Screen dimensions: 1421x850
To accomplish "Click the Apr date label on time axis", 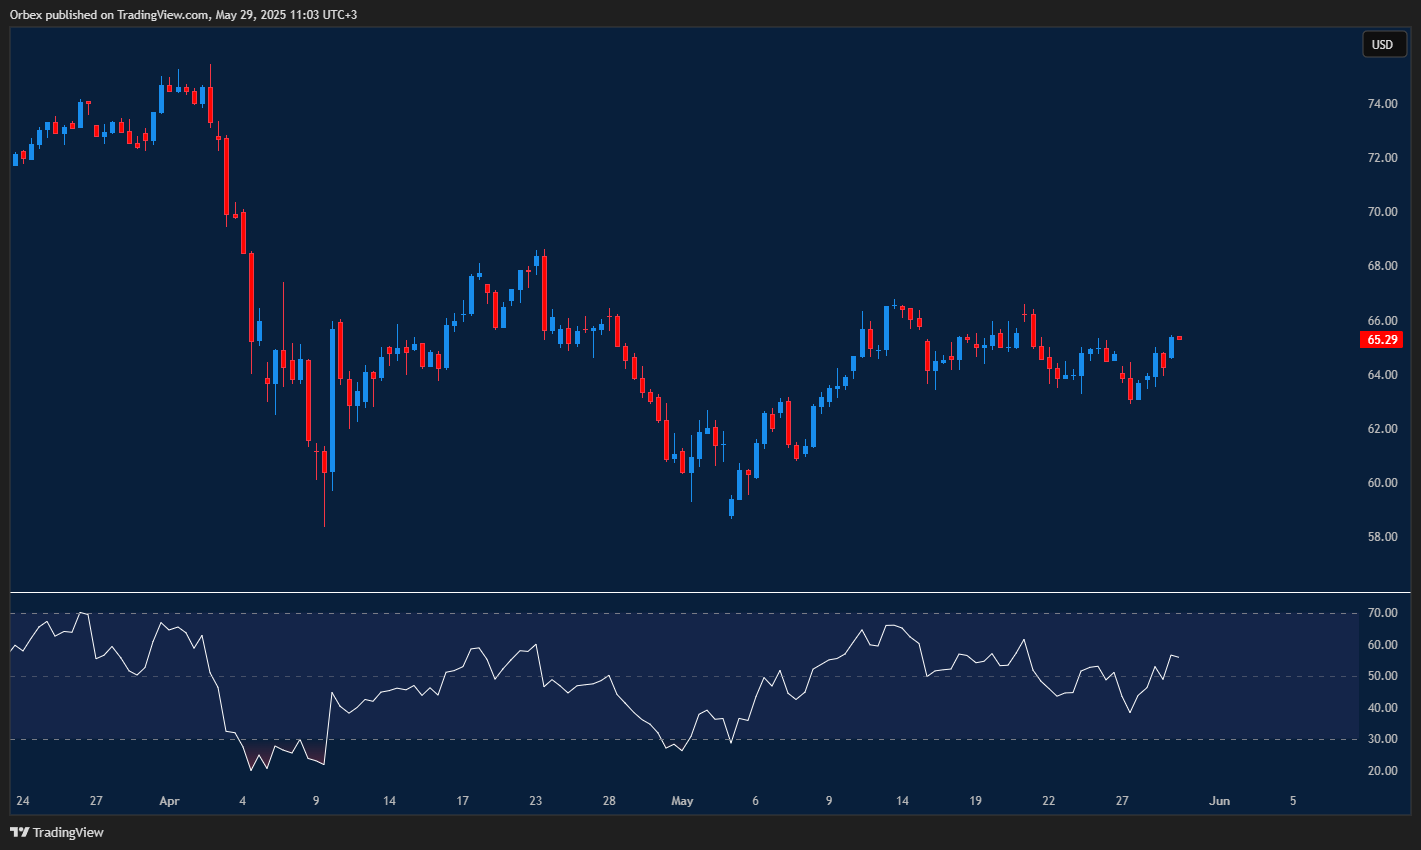I will point(169,801).
